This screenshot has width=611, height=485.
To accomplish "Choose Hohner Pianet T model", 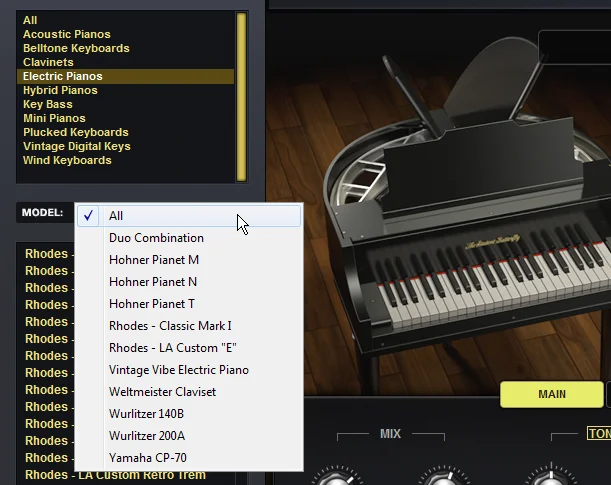I will [x=189, y=304].
